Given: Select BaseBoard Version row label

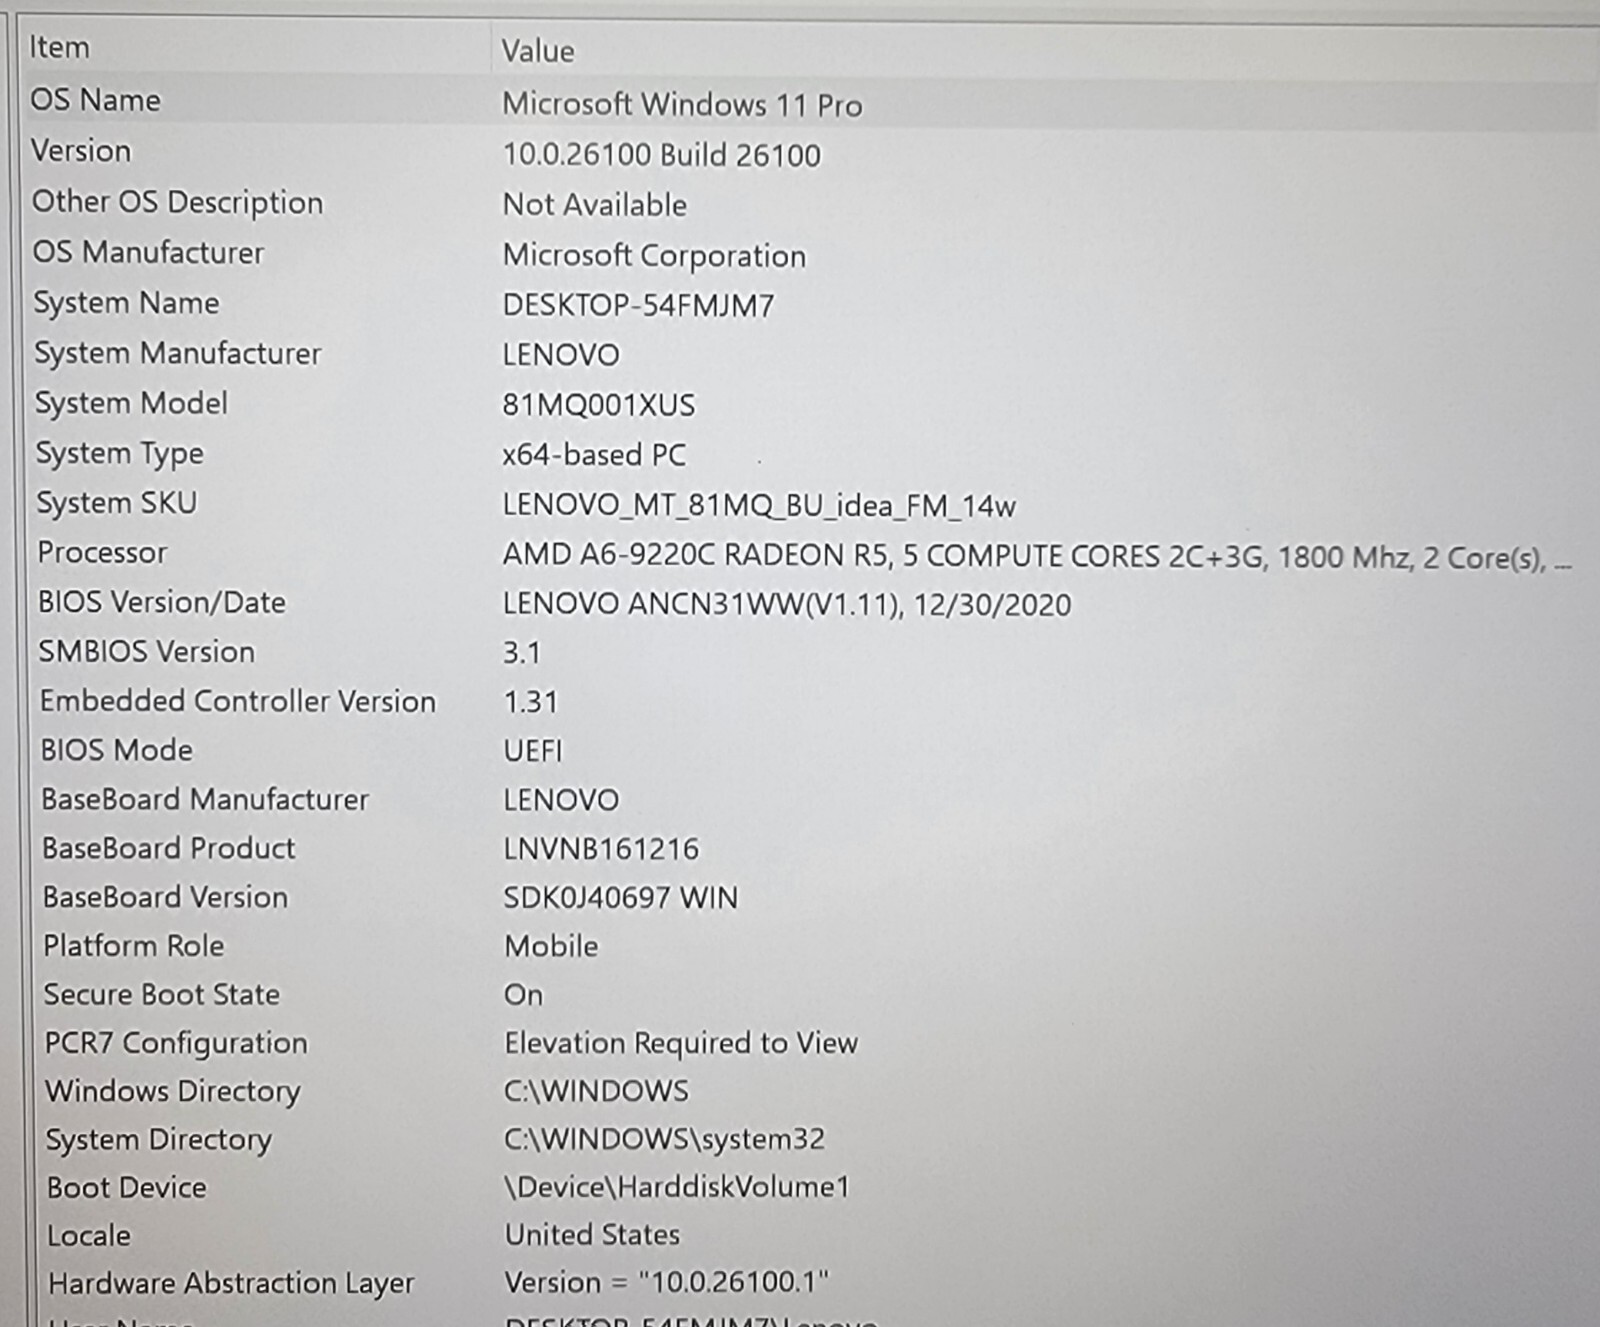Looking at the screenshot, I should click(x=165, y=897).
